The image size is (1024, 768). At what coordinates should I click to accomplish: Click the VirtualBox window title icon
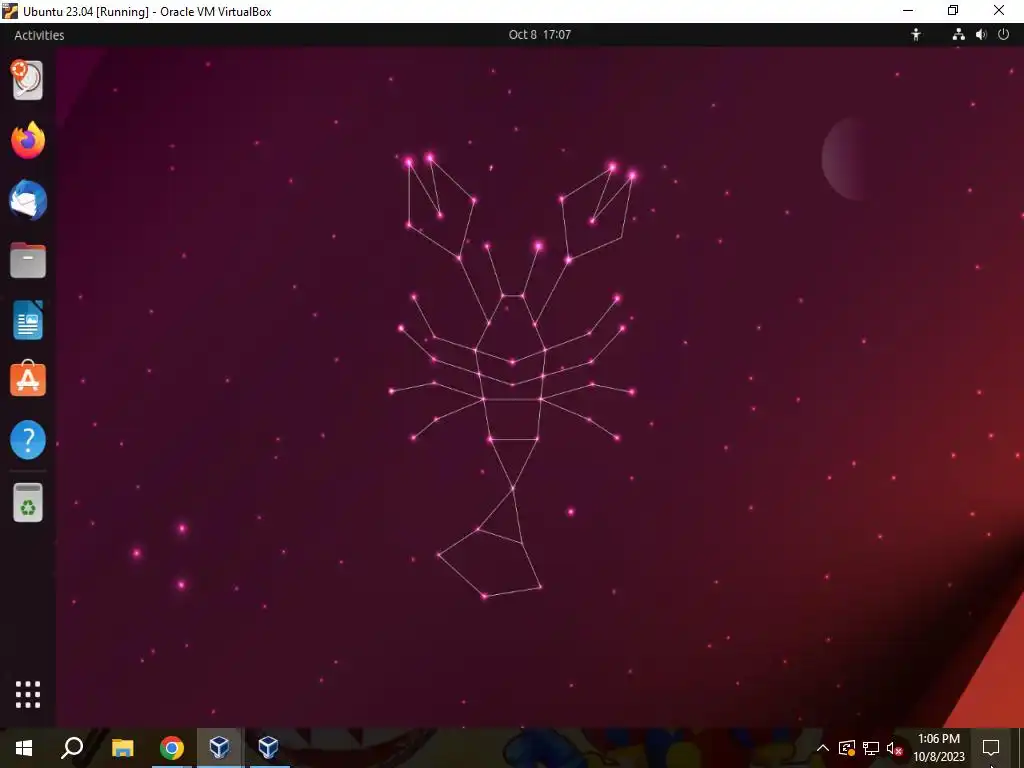(10, 11)
